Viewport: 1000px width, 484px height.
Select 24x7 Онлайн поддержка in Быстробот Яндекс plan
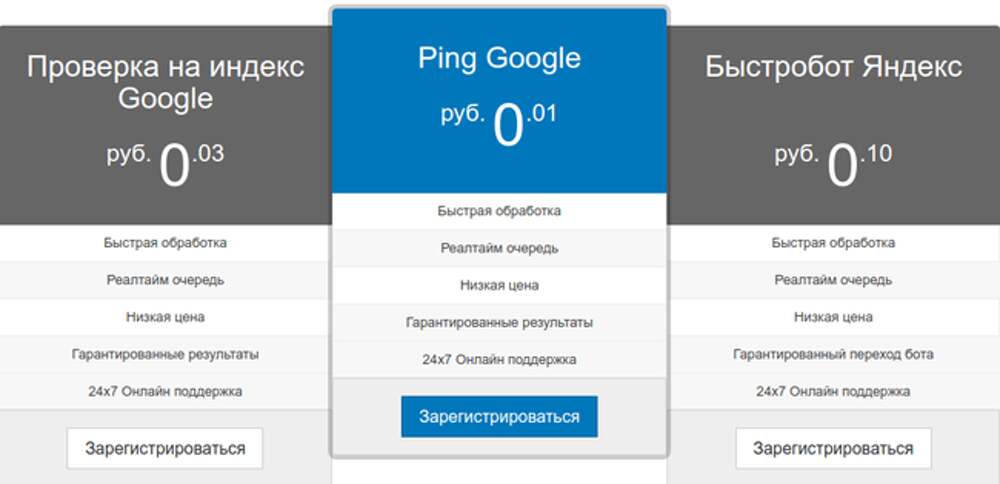pos(833,391)
